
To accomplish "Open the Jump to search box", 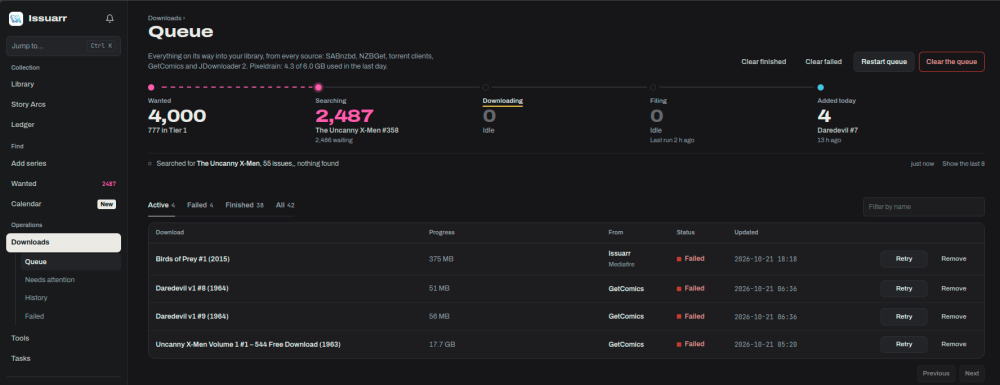I will [x=63, y=46].
